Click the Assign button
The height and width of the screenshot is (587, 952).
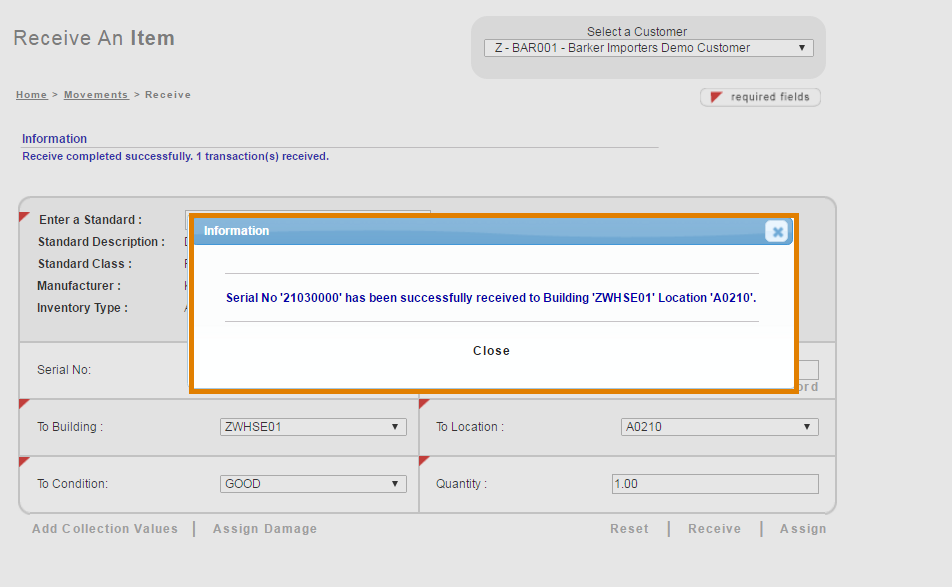coord(803,529)
